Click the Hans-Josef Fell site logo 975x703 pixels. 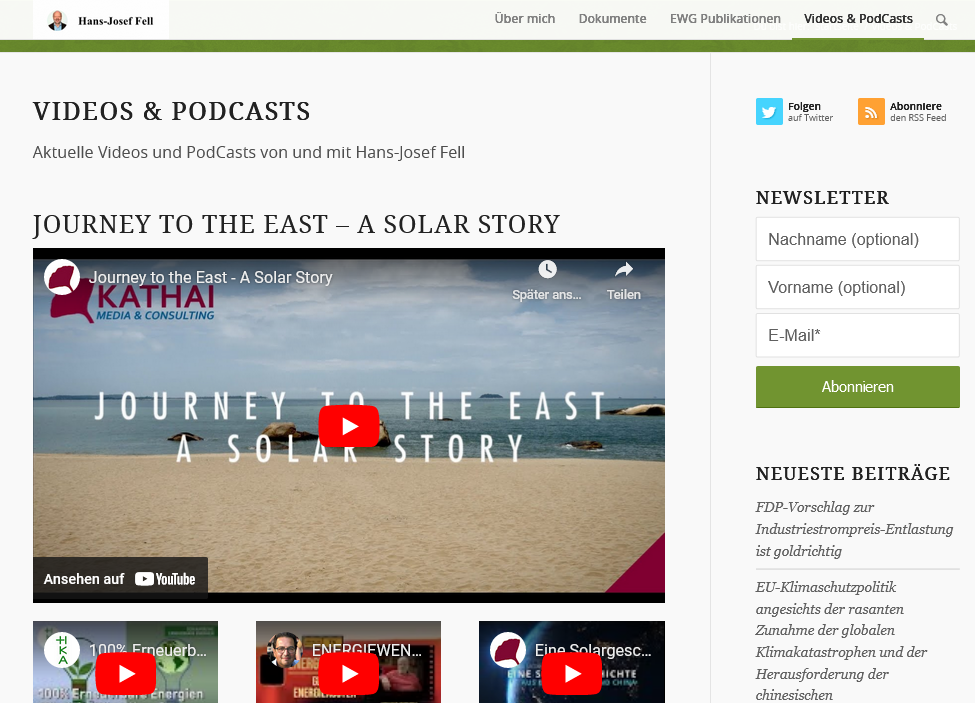coord(101,20)
